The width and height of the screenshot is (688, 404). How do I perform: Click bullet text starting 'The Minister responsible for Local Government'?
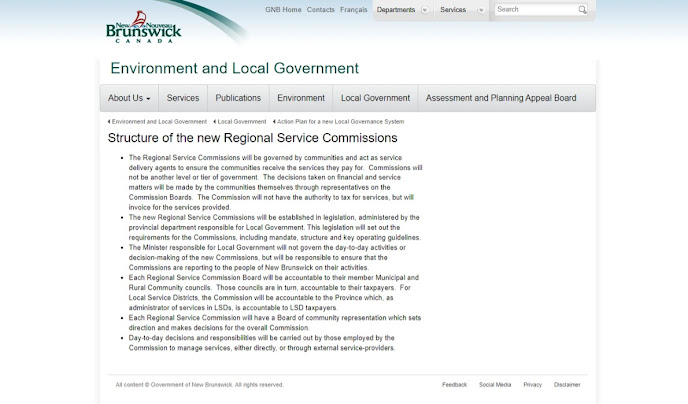coord(267,257)
